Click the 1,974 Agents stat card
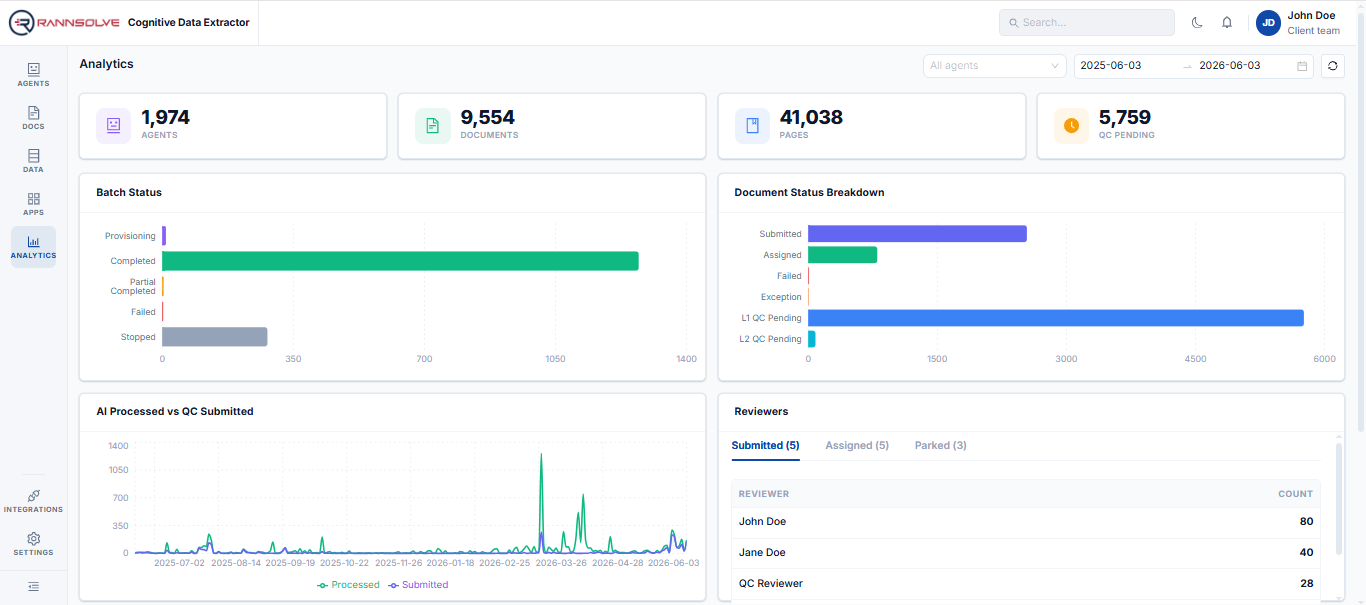1366x605 pixels. point(233,126)
